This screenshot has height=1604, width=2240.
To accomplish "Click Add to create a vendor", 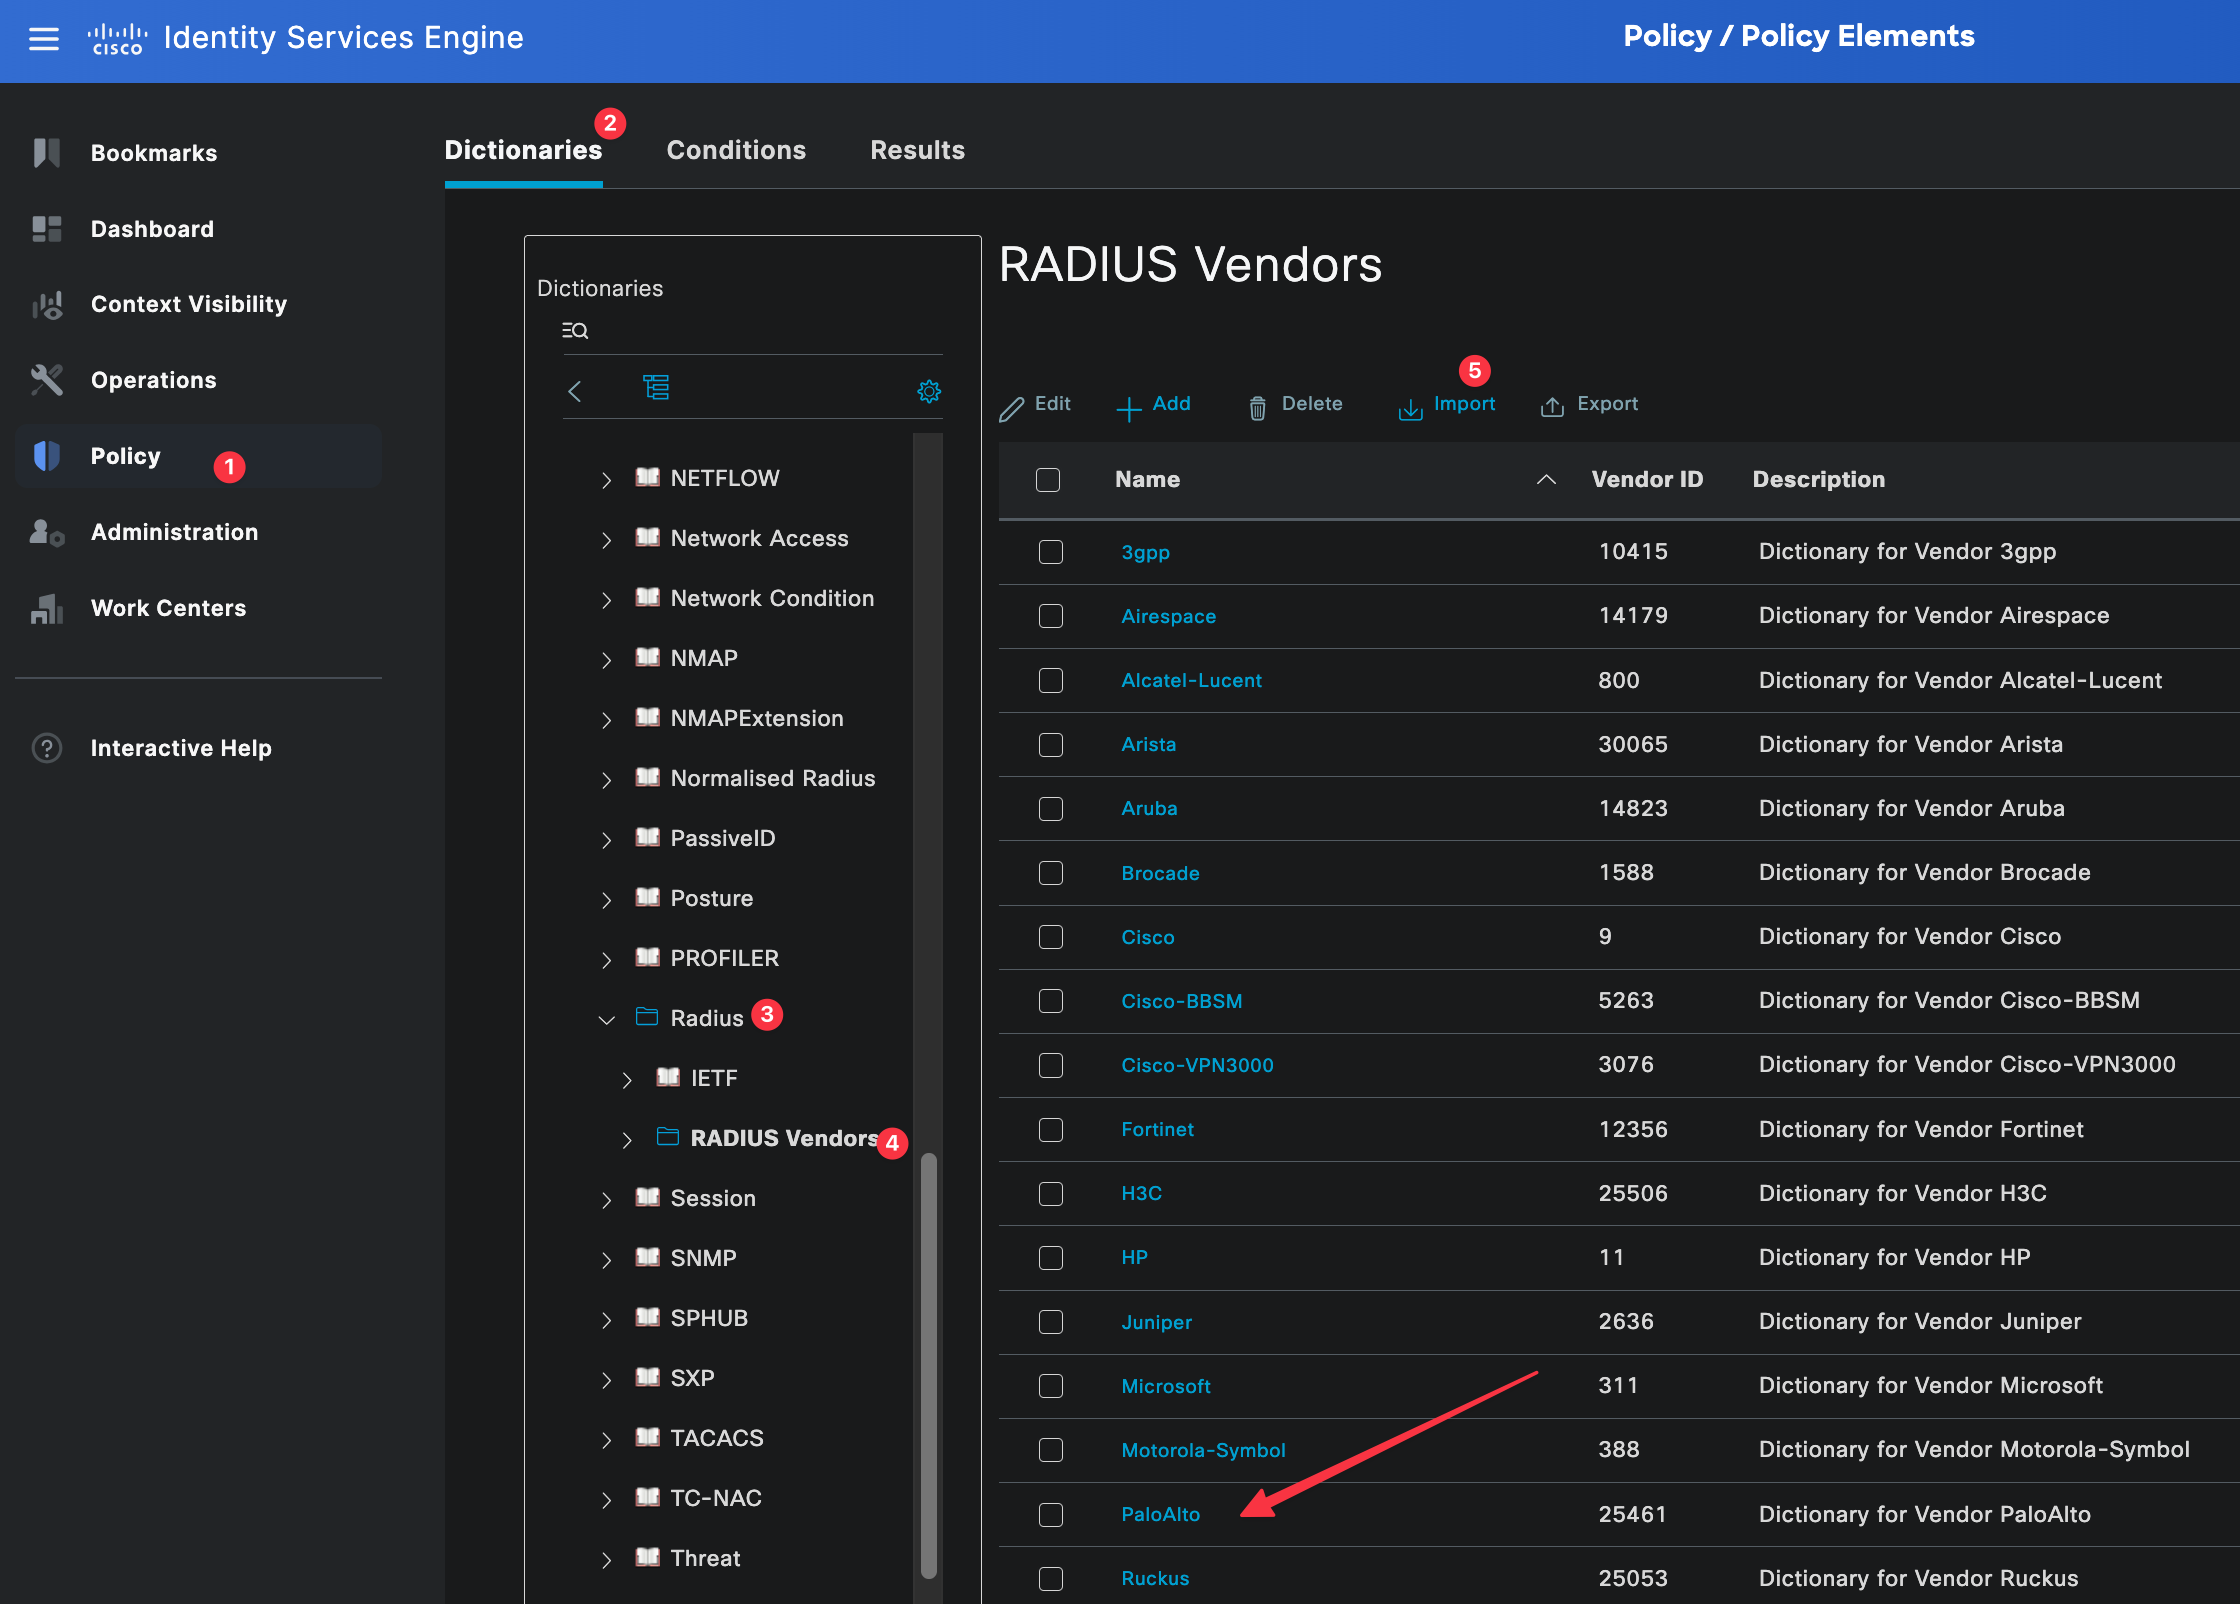I will [1154, 404].
